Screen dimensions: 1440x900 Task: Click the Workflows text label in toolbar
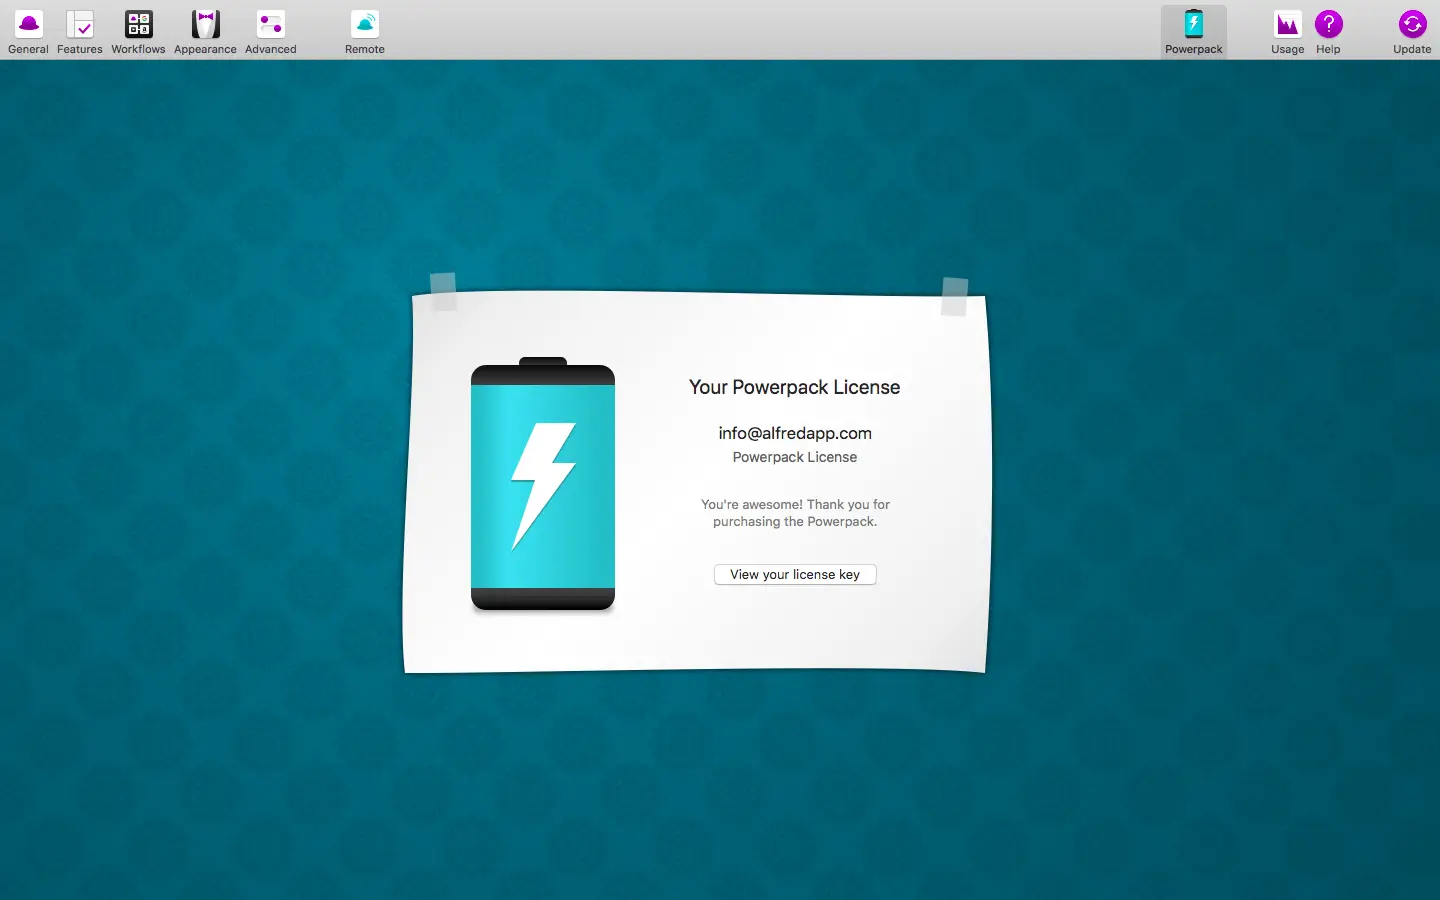[x=138, y=49]
